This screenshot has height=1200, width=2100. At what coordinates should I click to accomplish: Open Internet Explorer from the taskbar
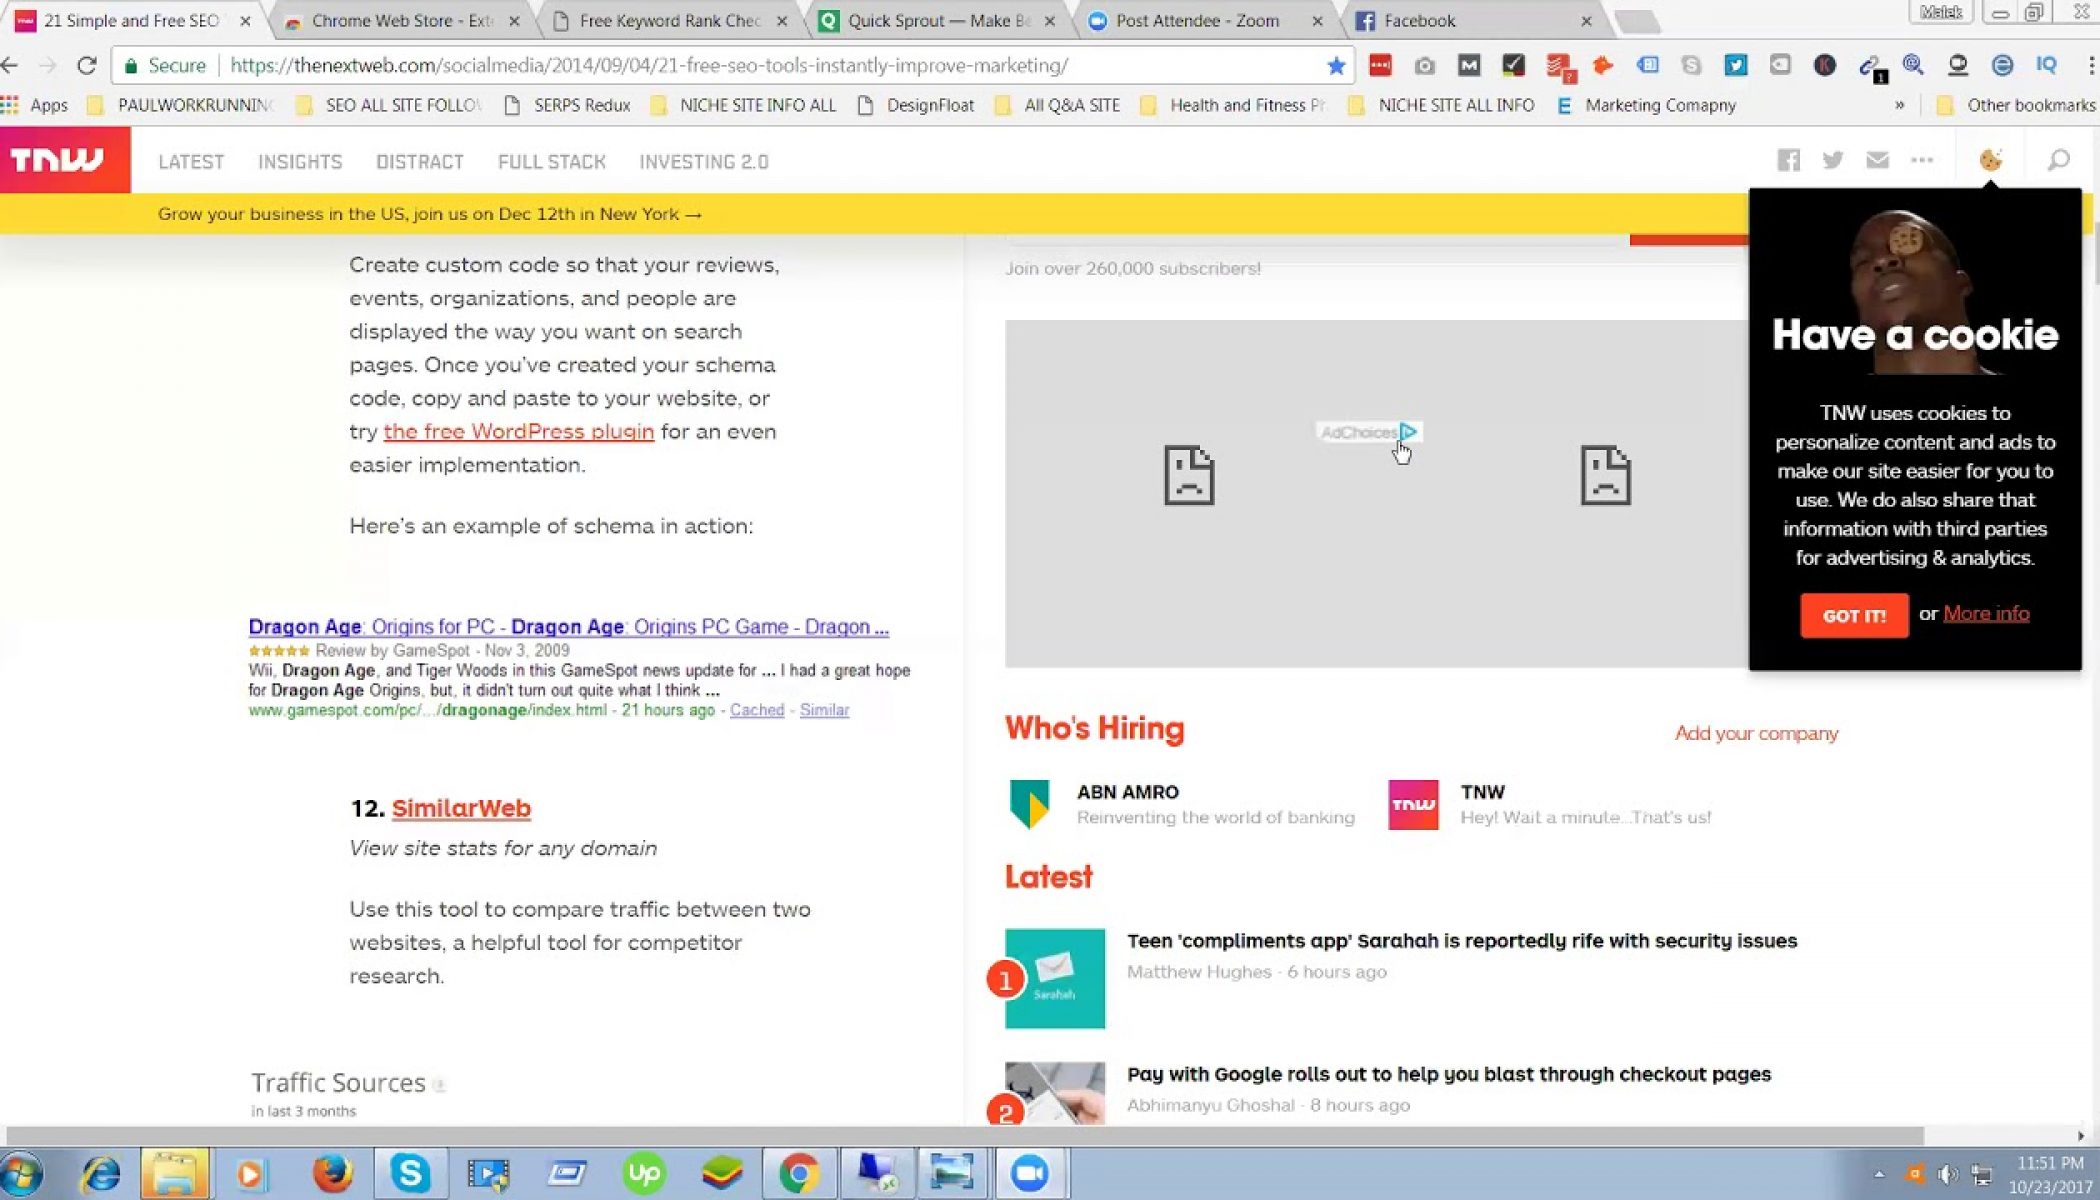coord(100,1173)
